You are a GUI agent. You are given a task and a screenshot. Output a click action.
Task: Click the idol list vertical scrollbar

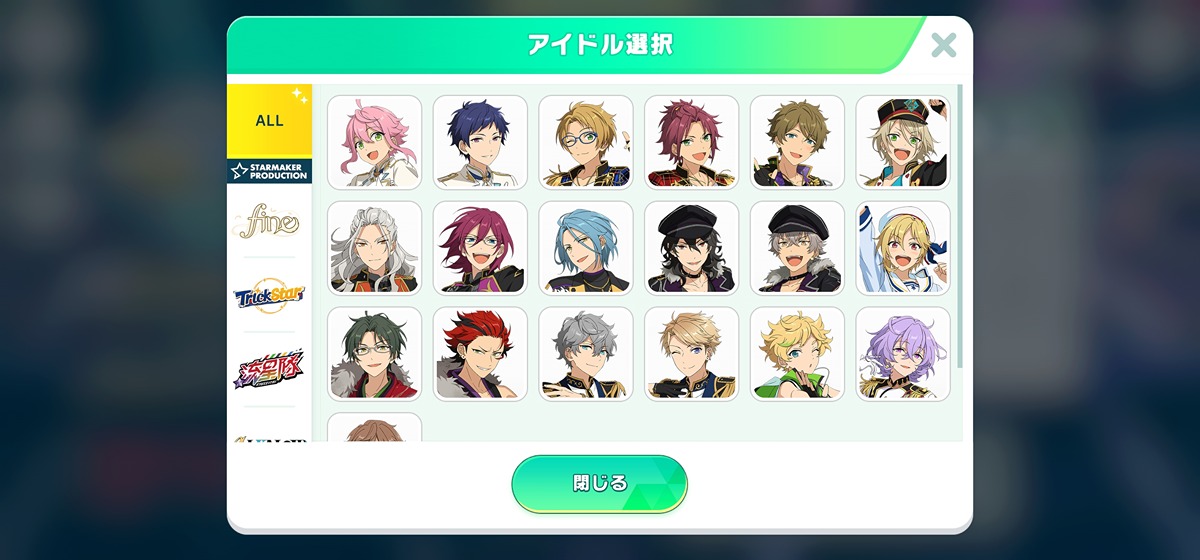(960, 226)
